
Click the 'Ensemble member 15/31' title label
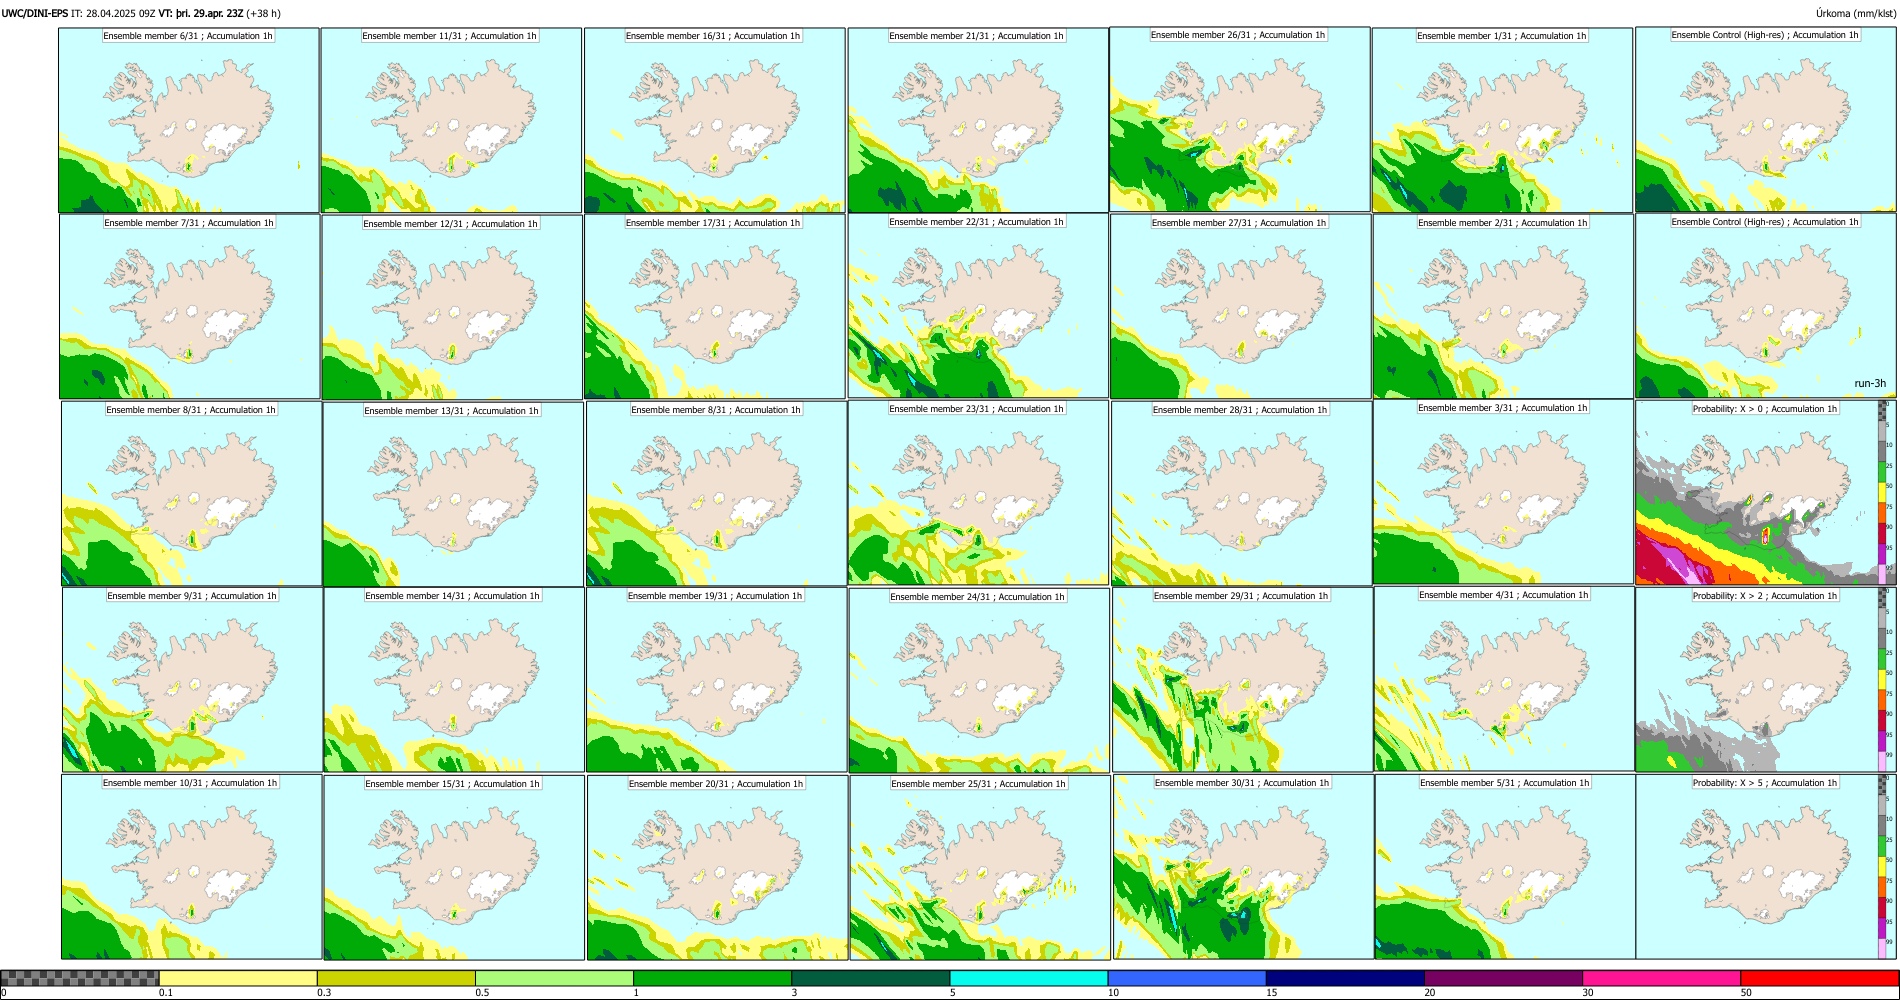pyautogui.click(x=452, y=784)
